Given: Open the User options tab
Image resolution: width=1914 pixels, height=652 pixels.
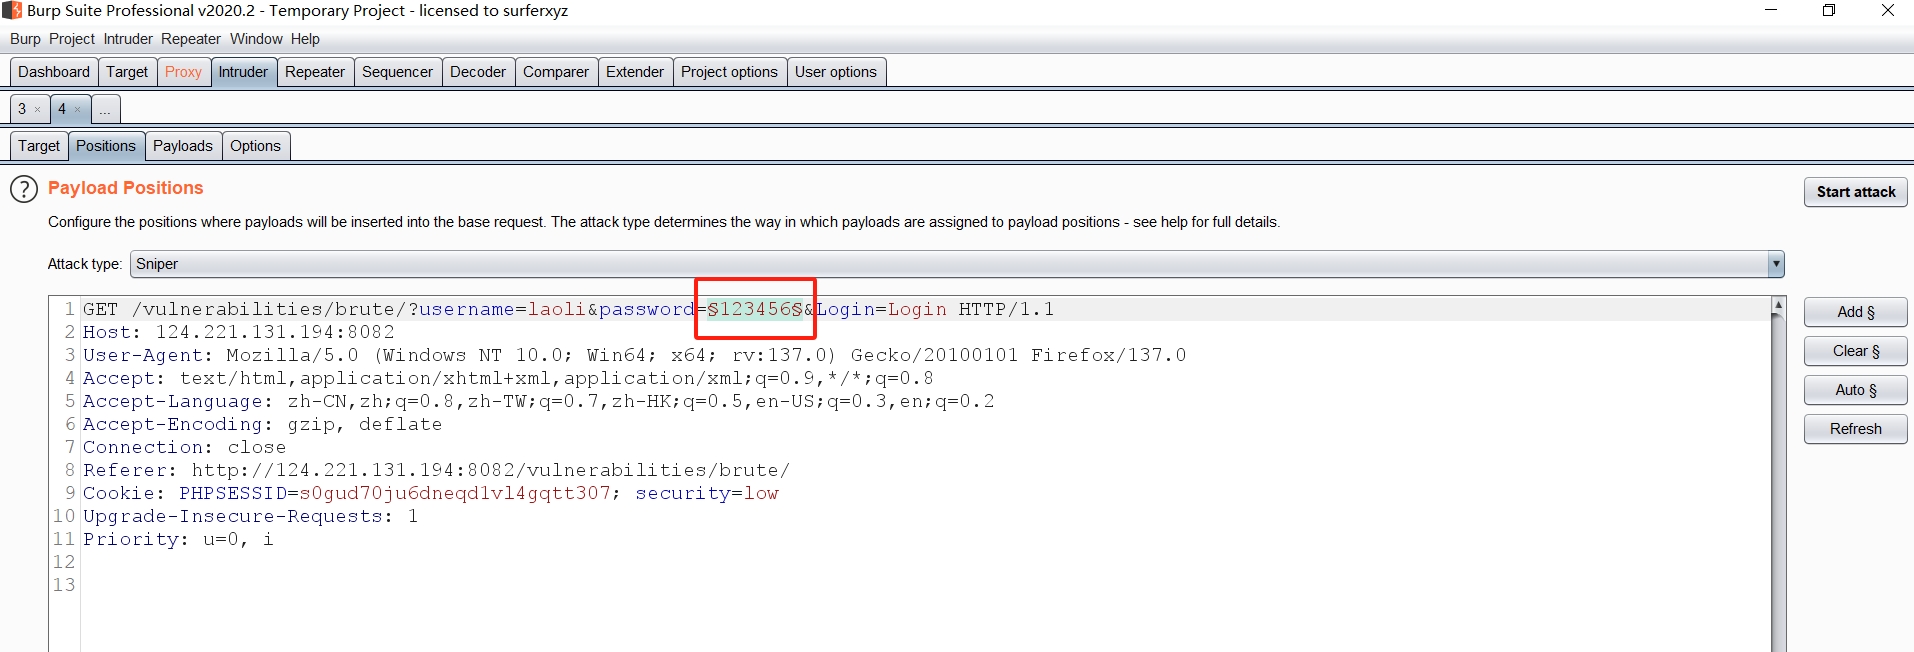Looking at the screenshot, I should coord(836,72).
